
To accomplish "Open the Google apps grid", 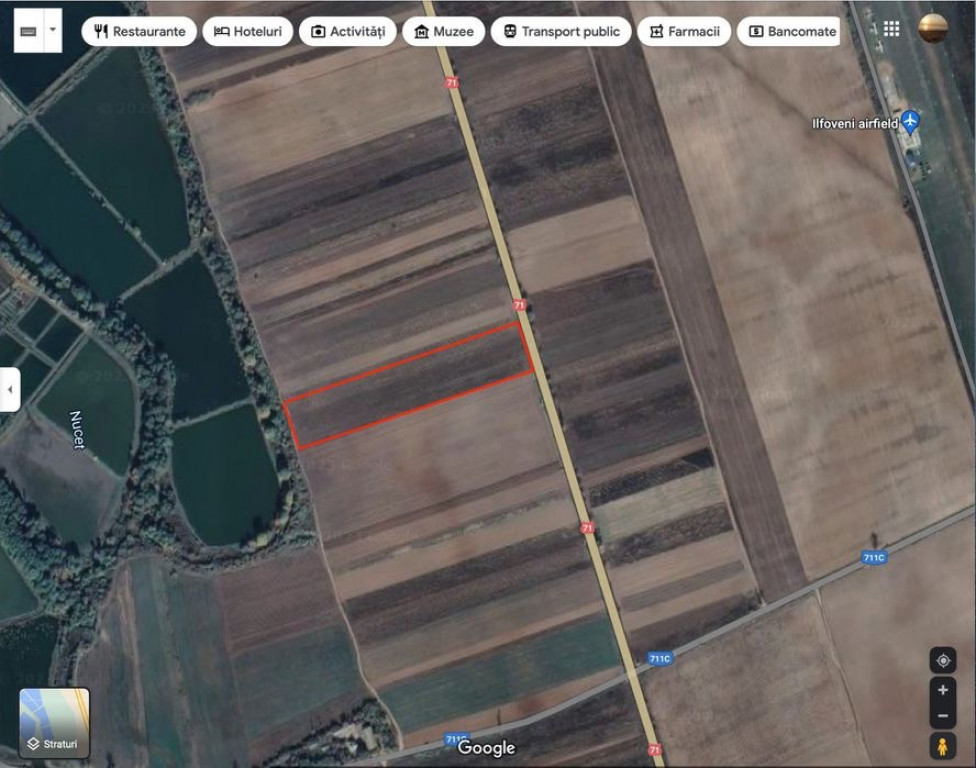I will (891, 29).
